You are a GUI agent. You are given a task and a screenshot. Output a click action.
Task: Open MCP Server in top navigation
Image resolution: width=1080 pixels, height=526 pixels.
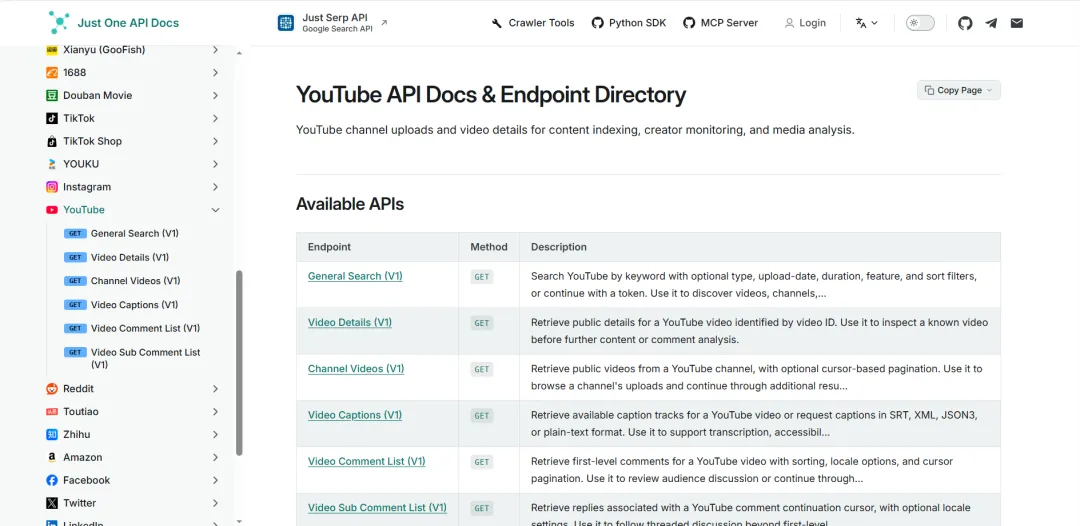tap(720, 23)
